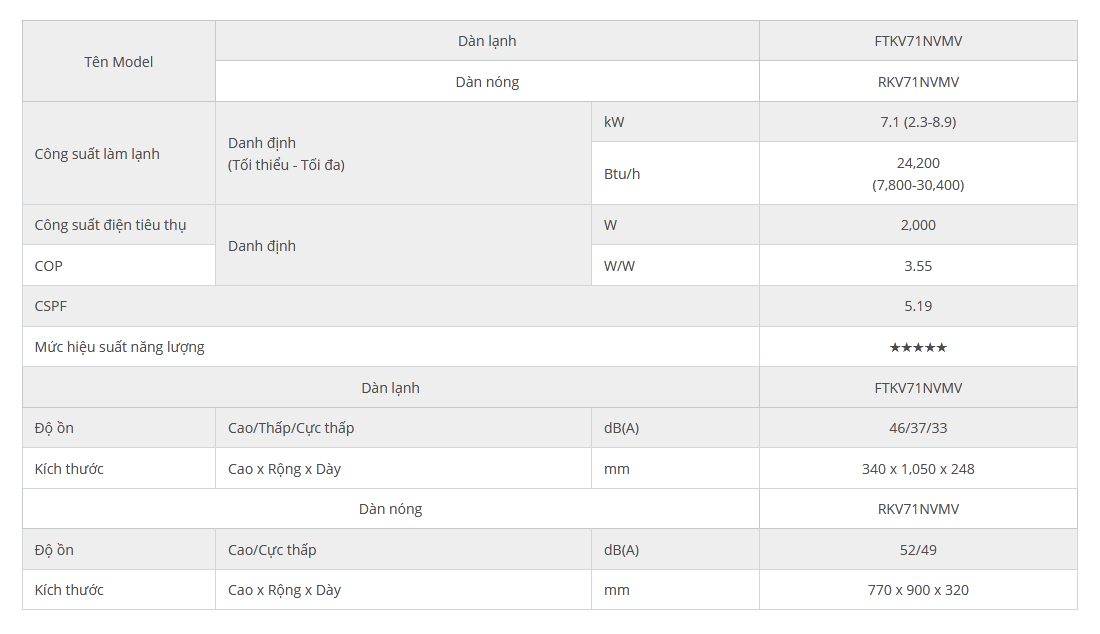Screen dimensions: 1100x634
Task: Click the RKV71NVMV value beside top 'Dàn nóng'
Action: [918, 82]
